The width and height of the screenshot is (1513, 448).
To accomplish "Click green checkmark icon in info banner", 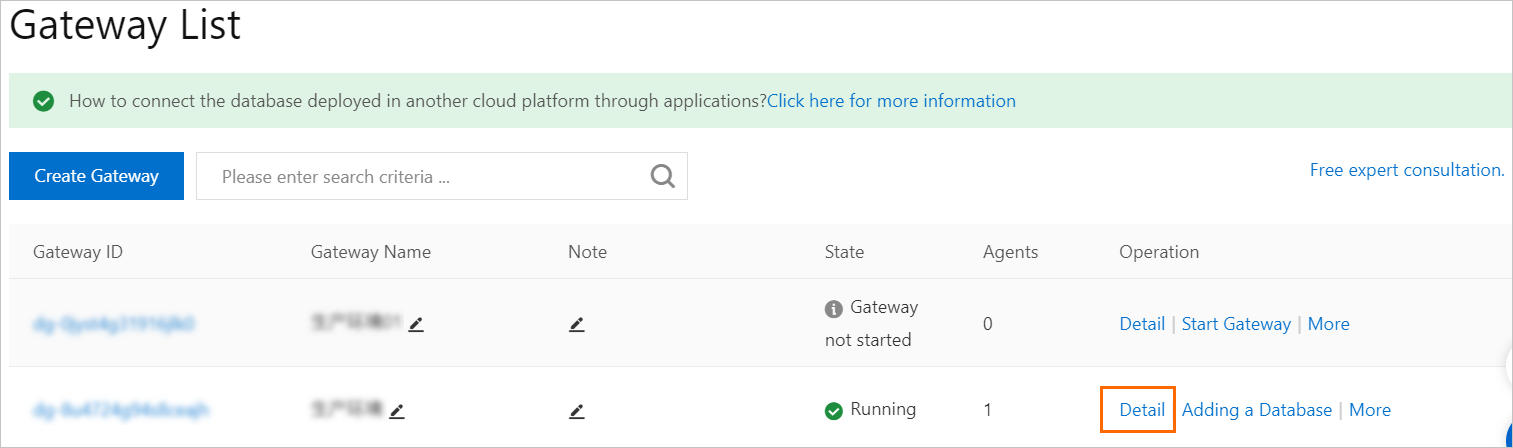I will (43, 101).
